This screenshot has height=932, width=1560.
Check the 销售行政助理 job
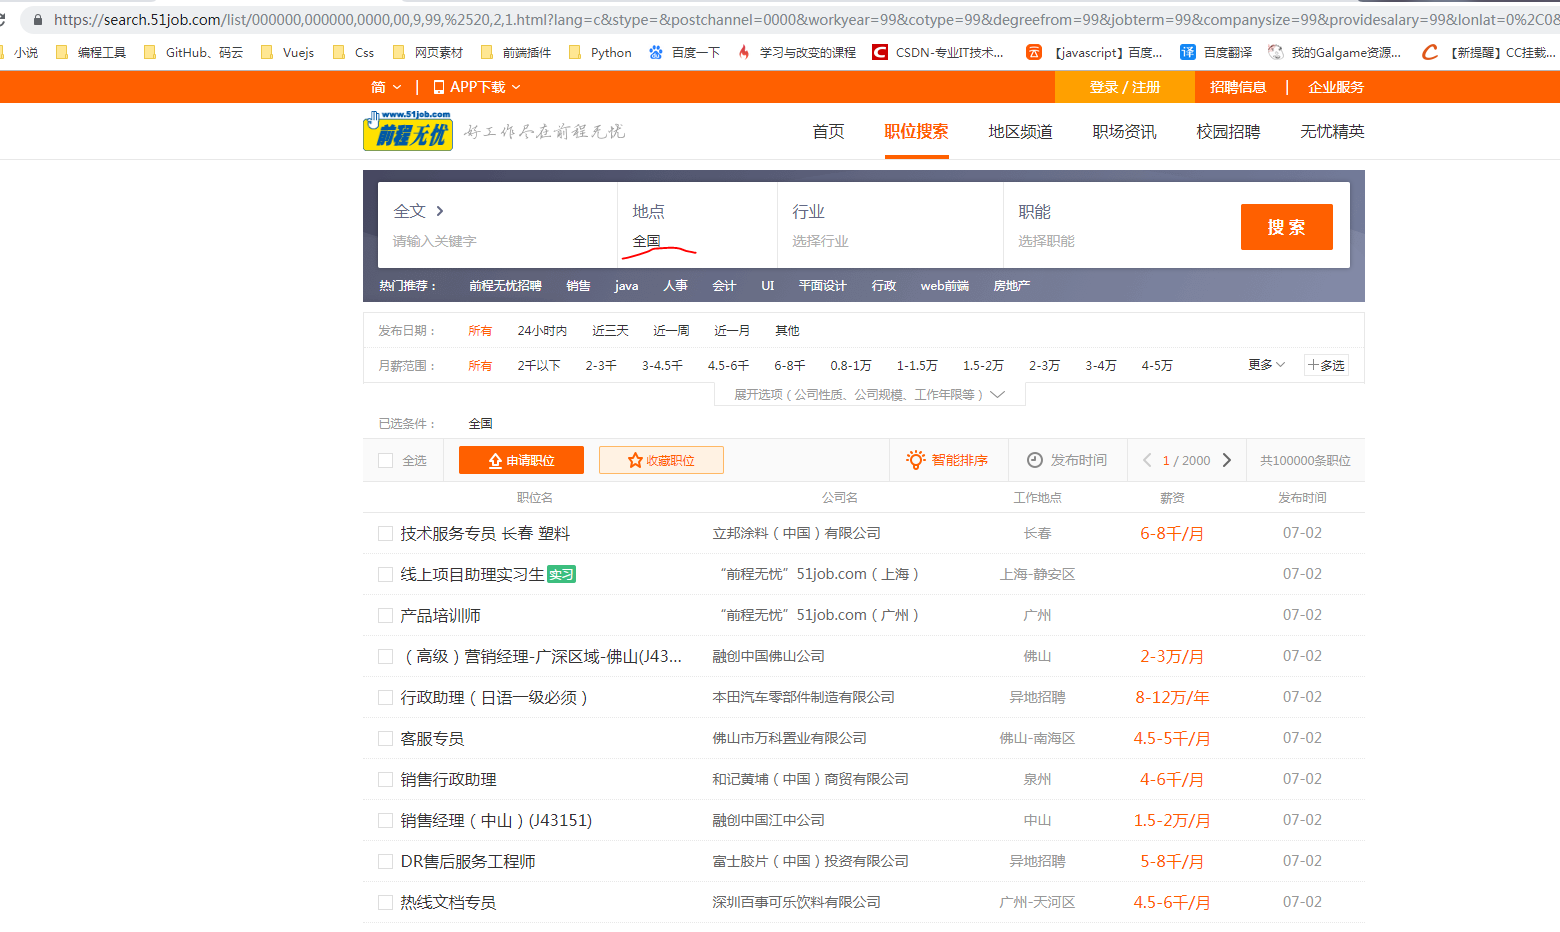[x=386, y=780]
